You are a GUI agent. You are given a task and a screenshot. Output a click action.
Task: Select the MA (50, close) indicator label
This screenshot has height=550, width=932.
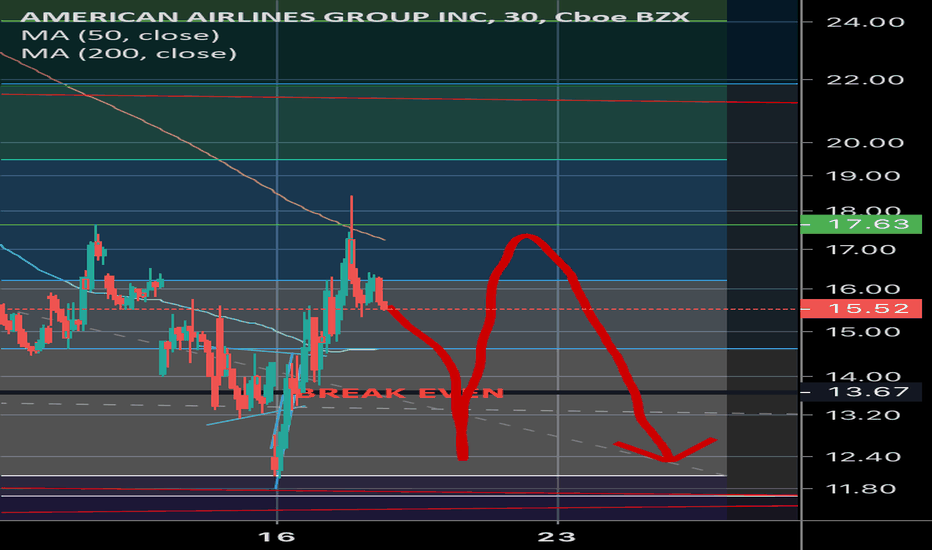(x=120, y=35)
